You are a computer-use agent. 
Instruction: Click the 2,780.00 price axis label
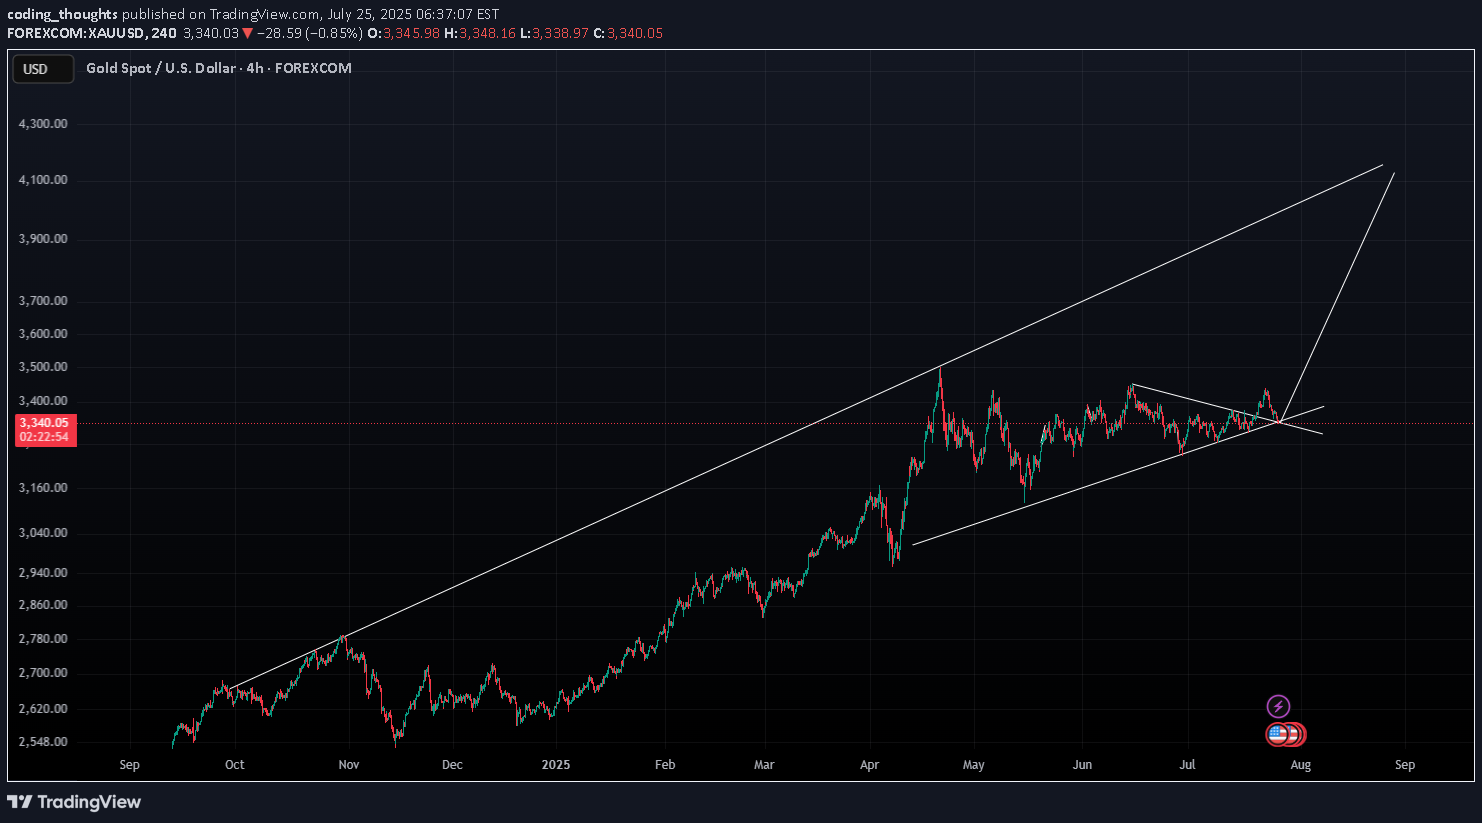tap(44, 639)
